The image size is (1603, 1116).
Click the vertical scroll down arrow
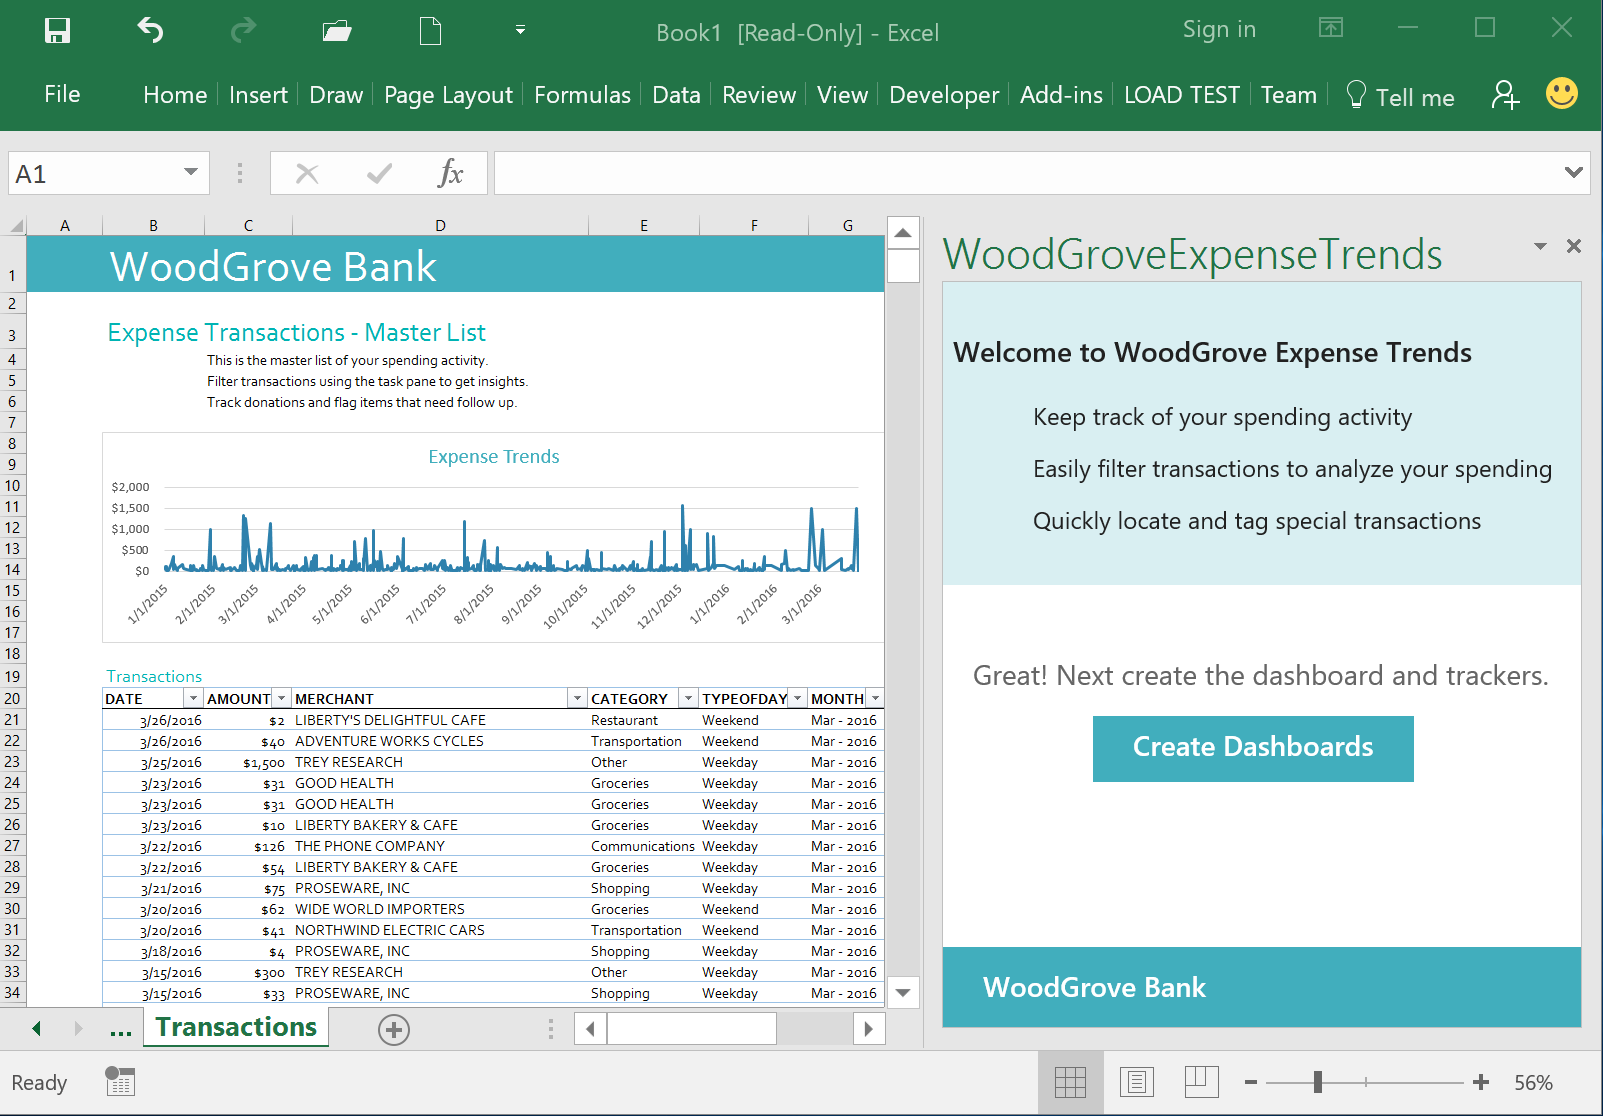[x=903, y=993]
